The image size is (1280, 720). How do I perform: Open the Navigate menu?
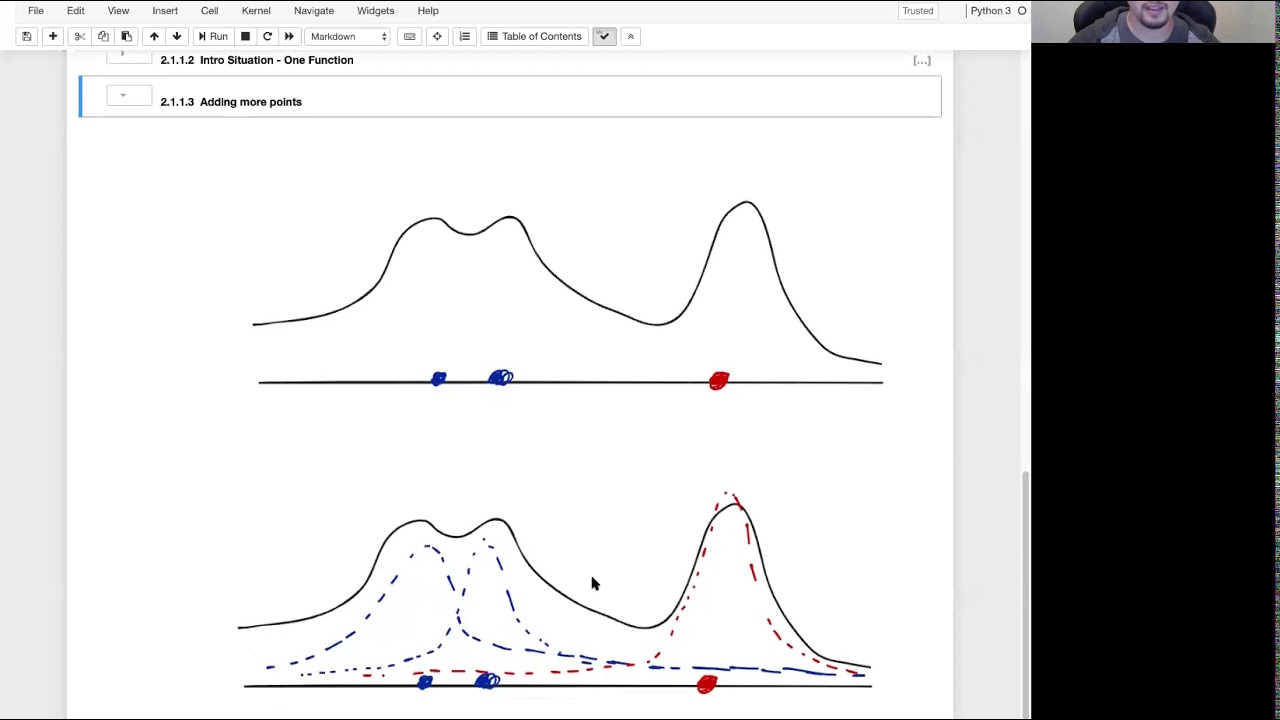tap(314, 11)
